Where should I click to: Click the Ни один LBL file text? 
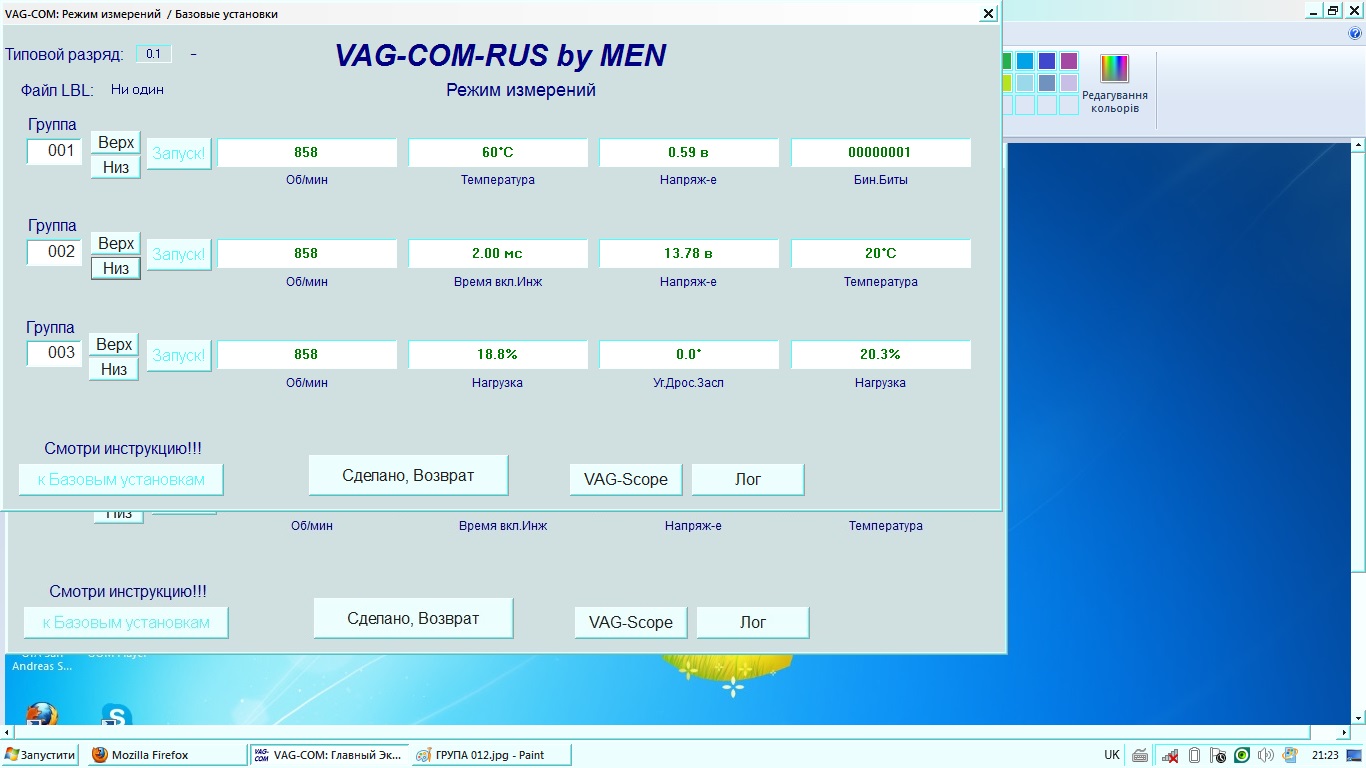(x=137, y=90)
